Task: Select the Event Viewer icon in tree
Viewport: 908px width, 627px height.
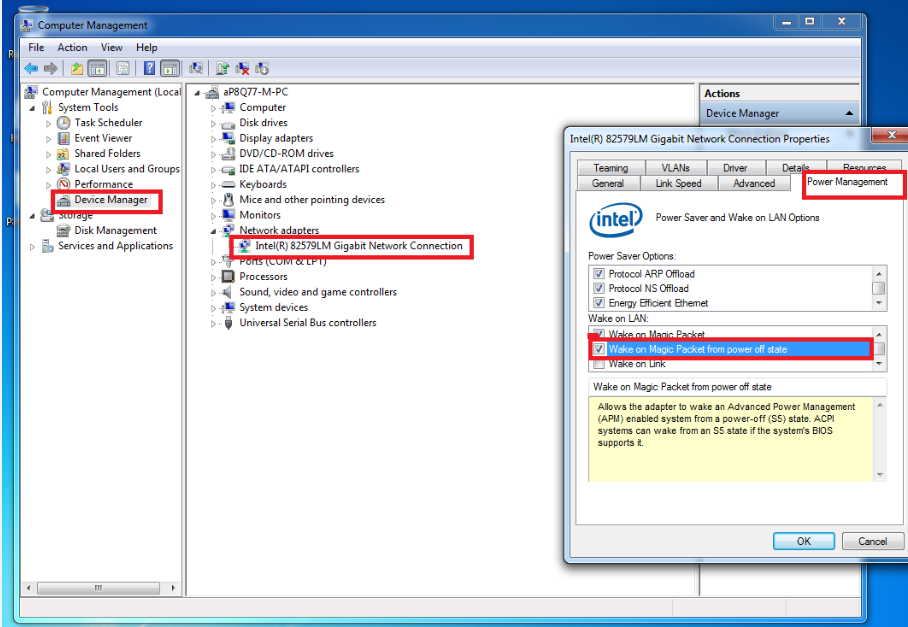Action: pyautogui.click(x=64, y=138)
